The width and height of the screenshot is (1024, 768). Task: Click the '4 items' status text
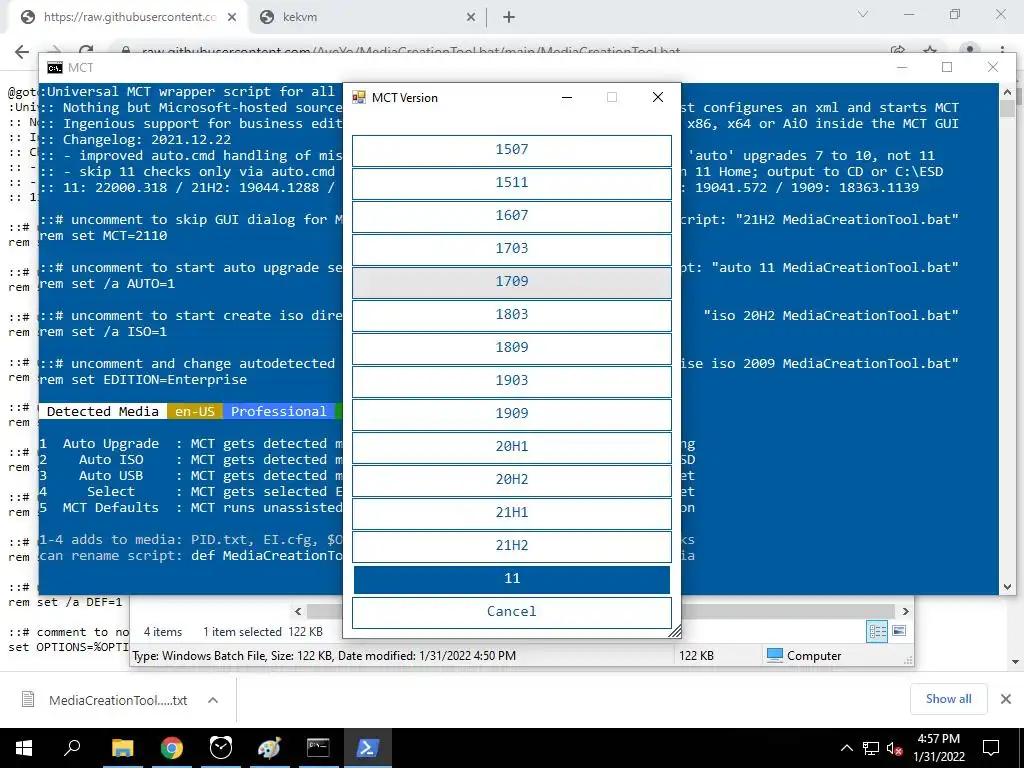pyautogui.click(x=163, y=632)
